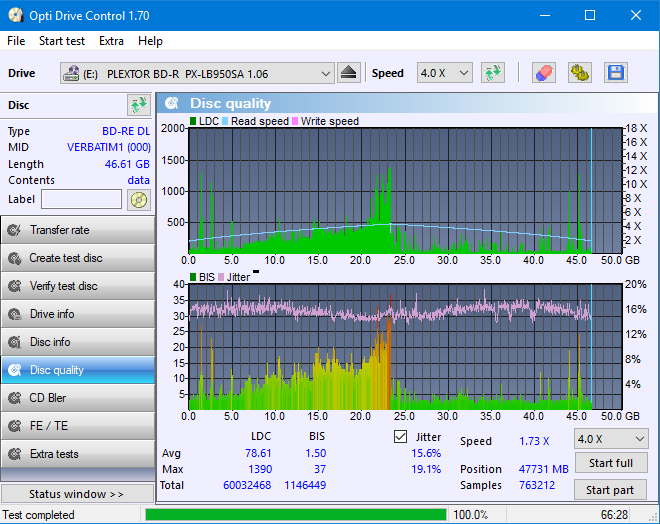Viewport: 660px width, 524px height.
Task: Click the Length value 46.61 GB
Action: coord(127,164)
